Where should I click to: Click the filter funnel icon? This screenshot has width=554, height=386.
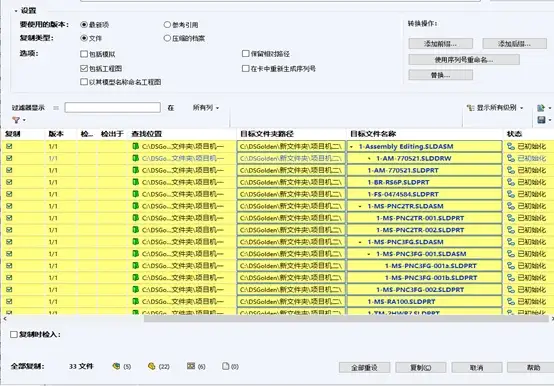point(16,120)
